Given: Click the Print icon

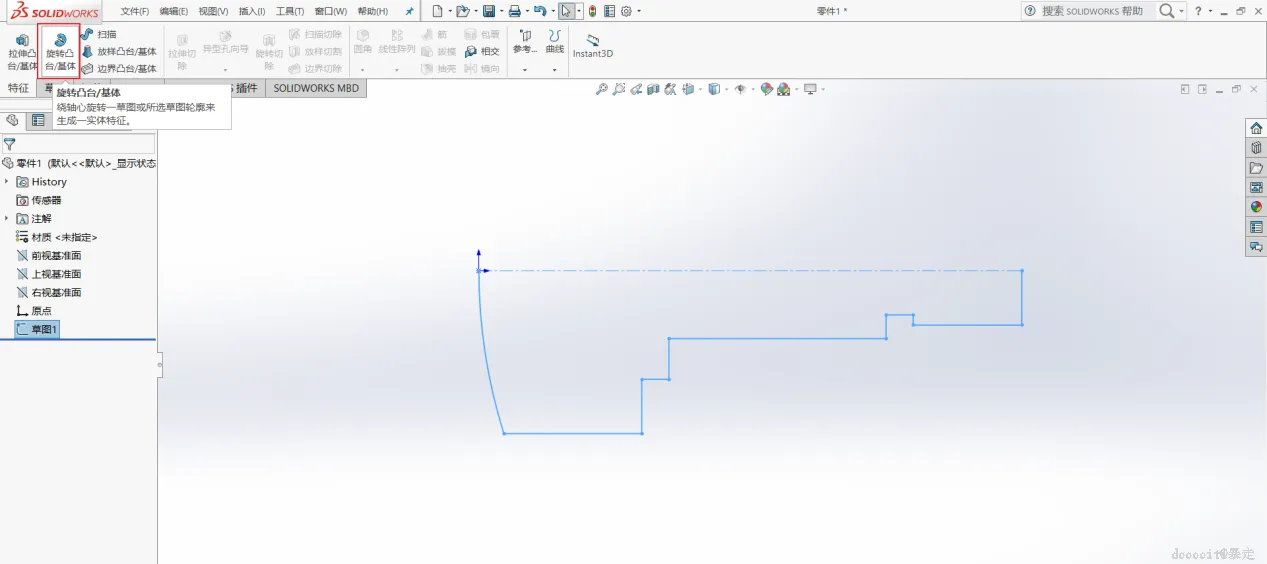Looking at the screenshot, I should (x=514, y=11).
